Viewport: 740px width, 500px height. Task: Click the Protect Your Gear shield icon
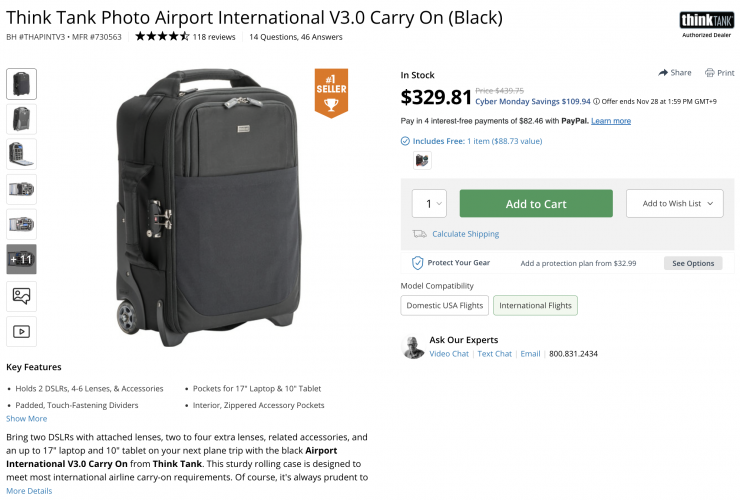418,263
